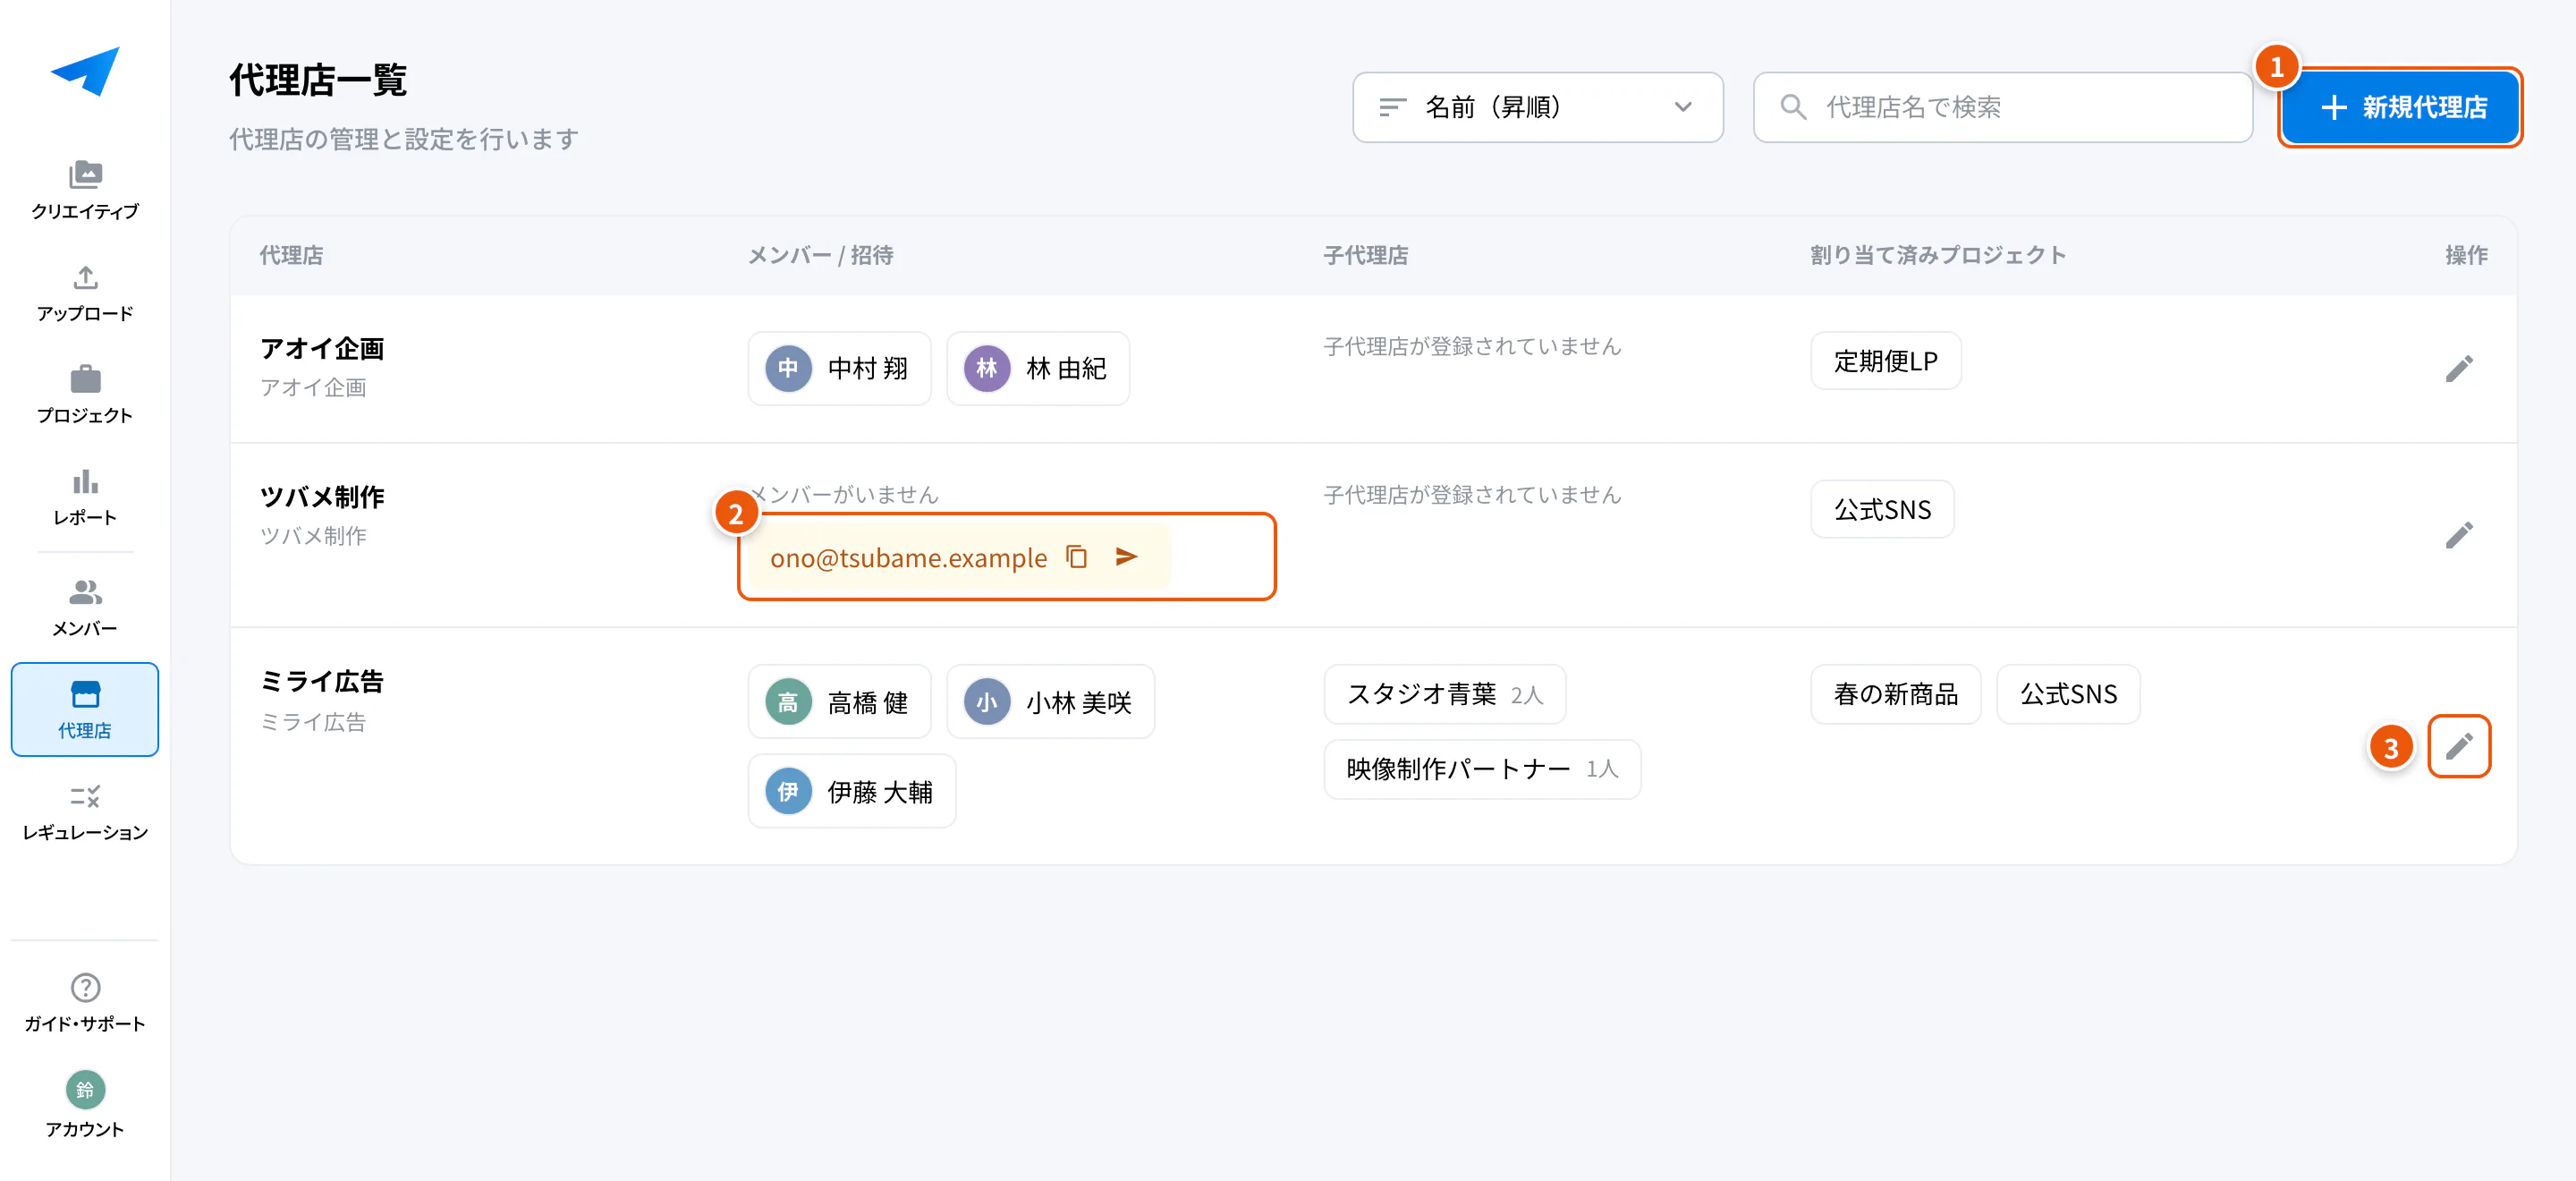This screenshot has width=2576, height=1181.
Task: Click the 割り当て済みプロジェクト column header
Action: pos(1938,255)
